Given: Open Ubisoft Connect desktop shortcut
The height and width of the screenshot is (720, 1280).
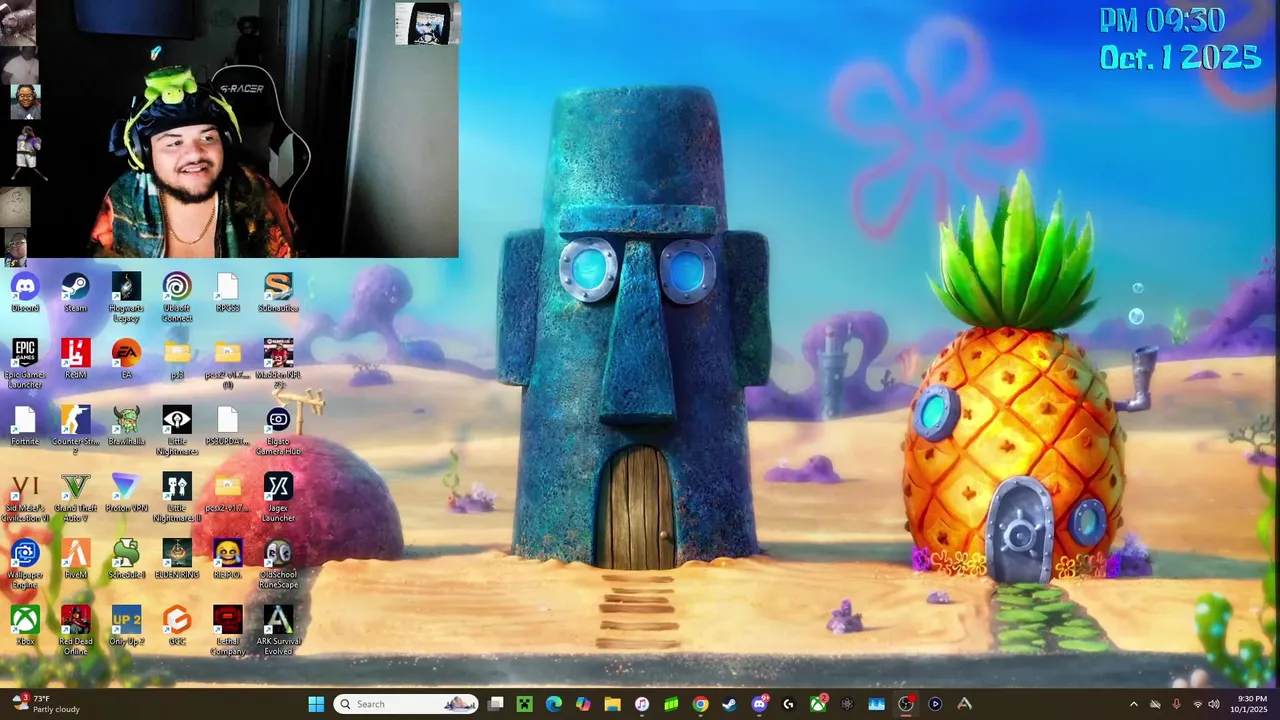Looking at the screenshot, I should pos(177,297).
